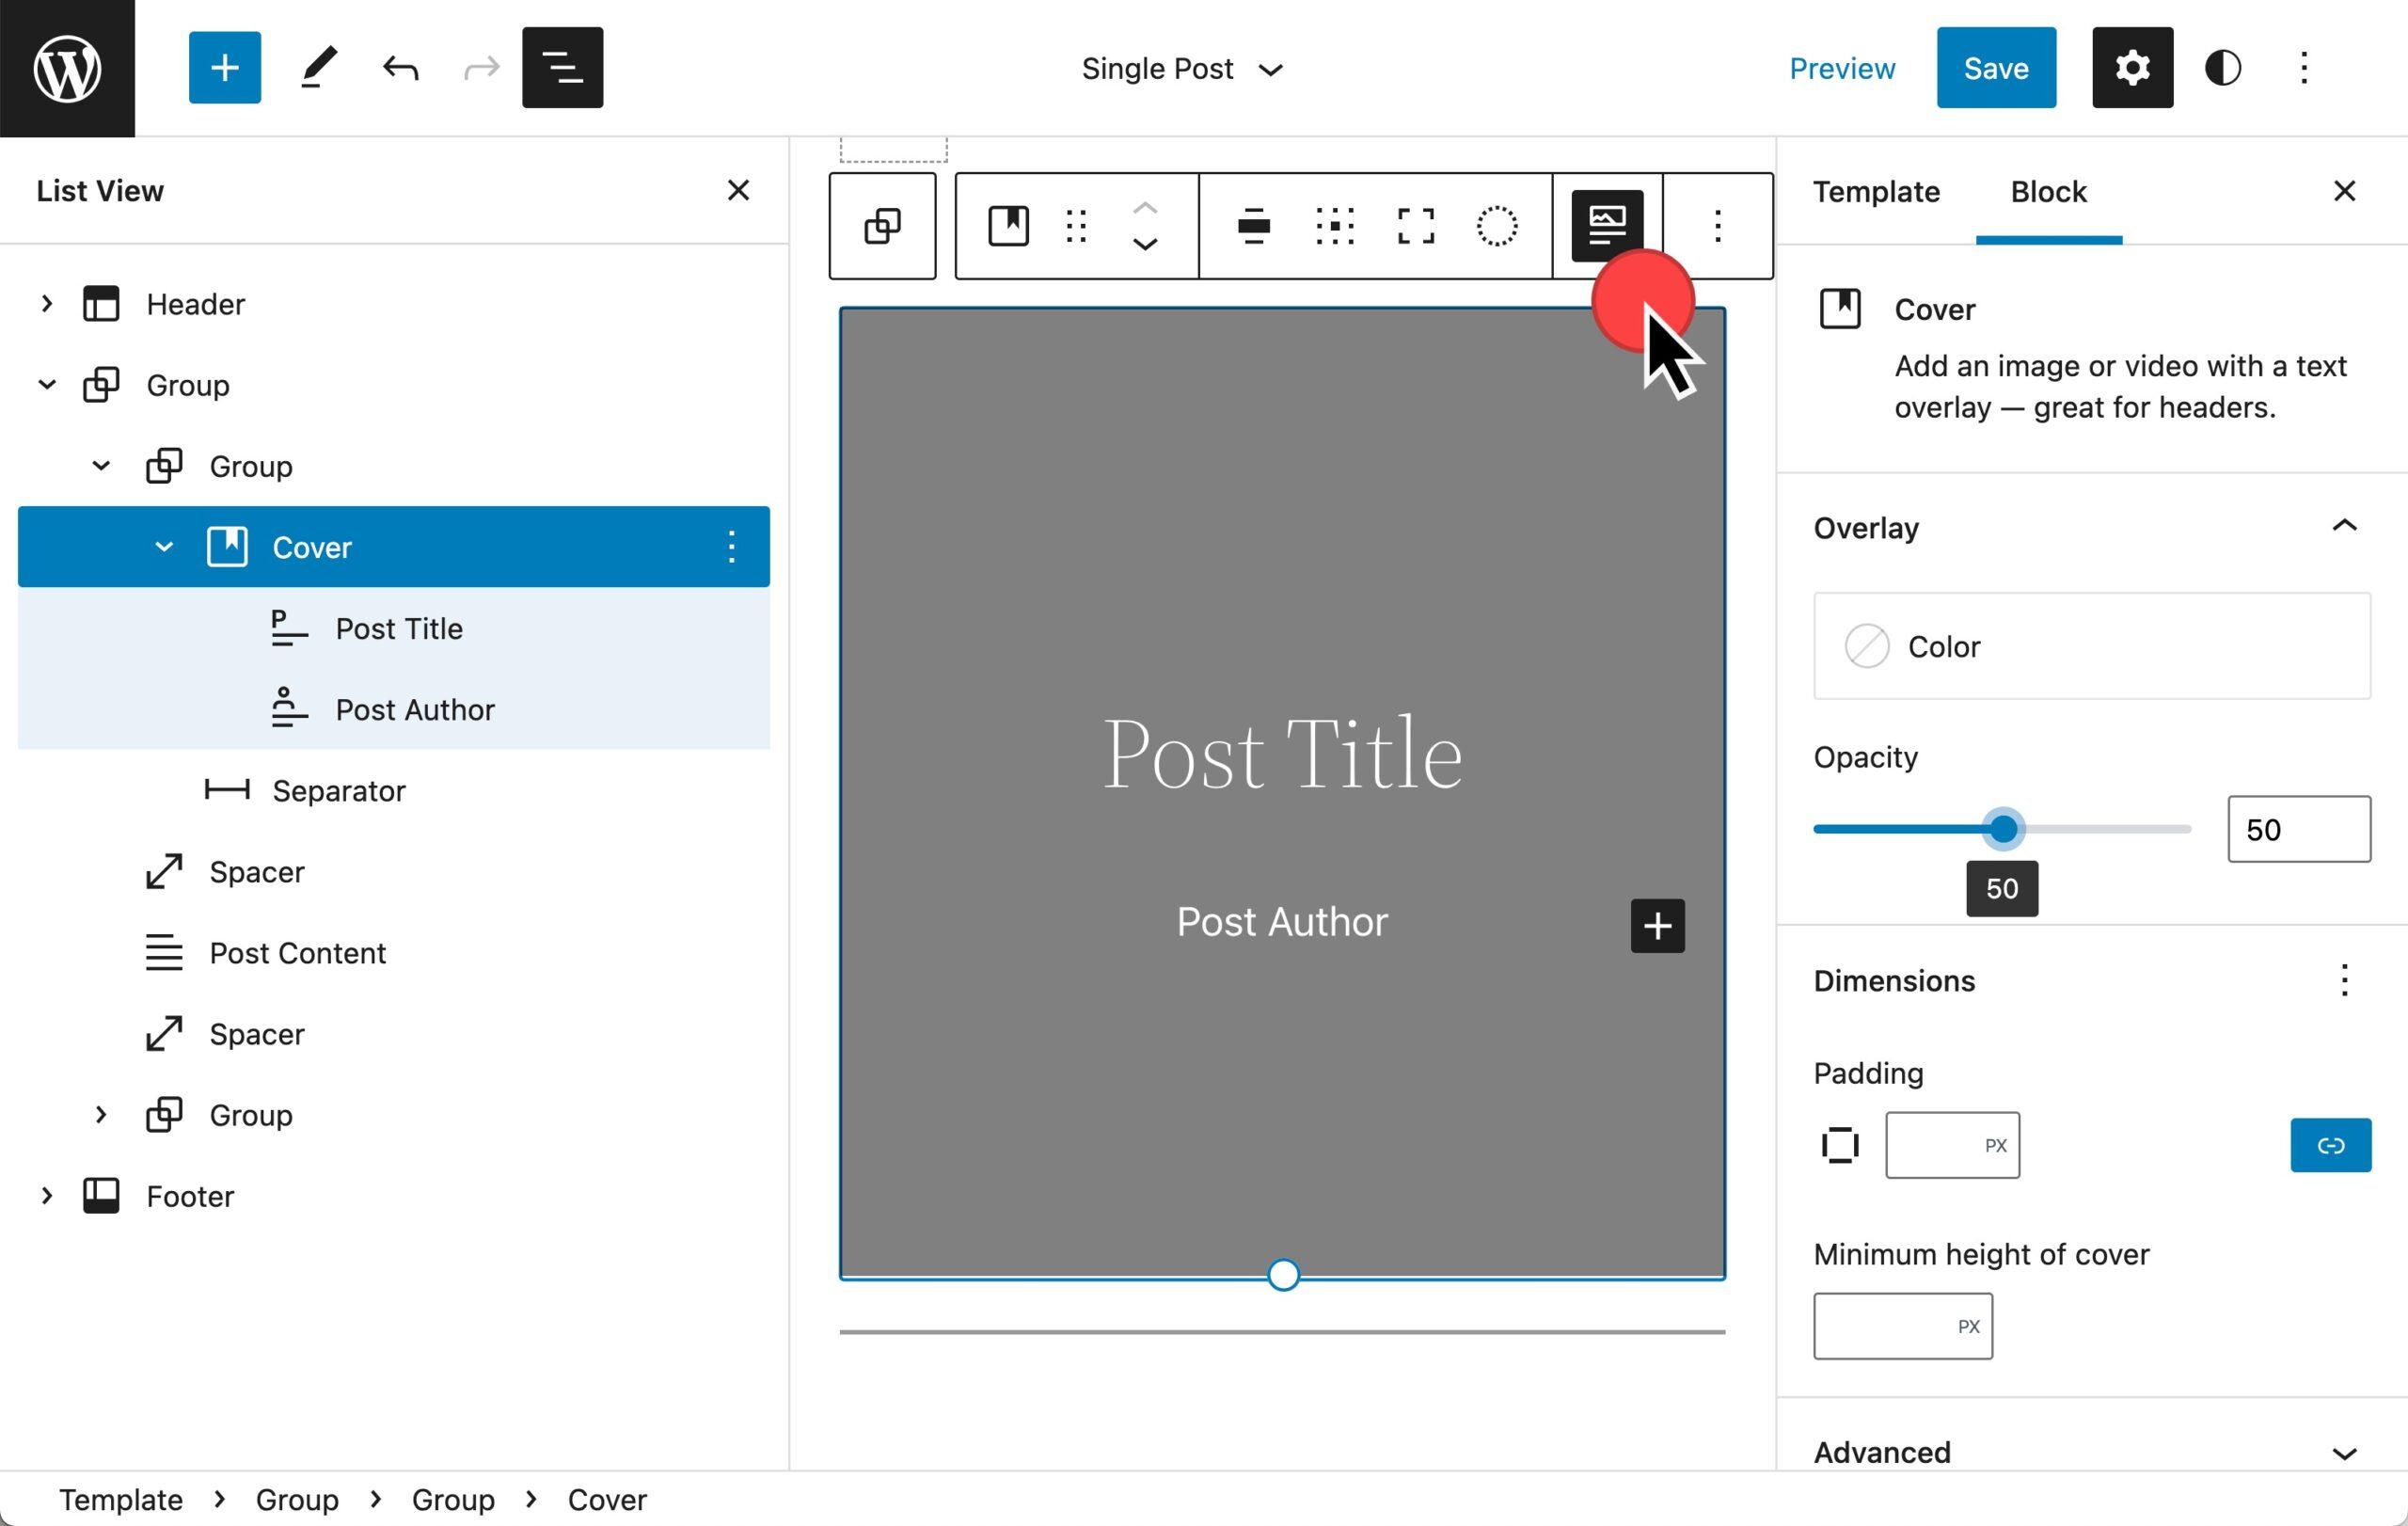
Task: Open Single Post template dropdown
Action: (x=1181, y=69)
